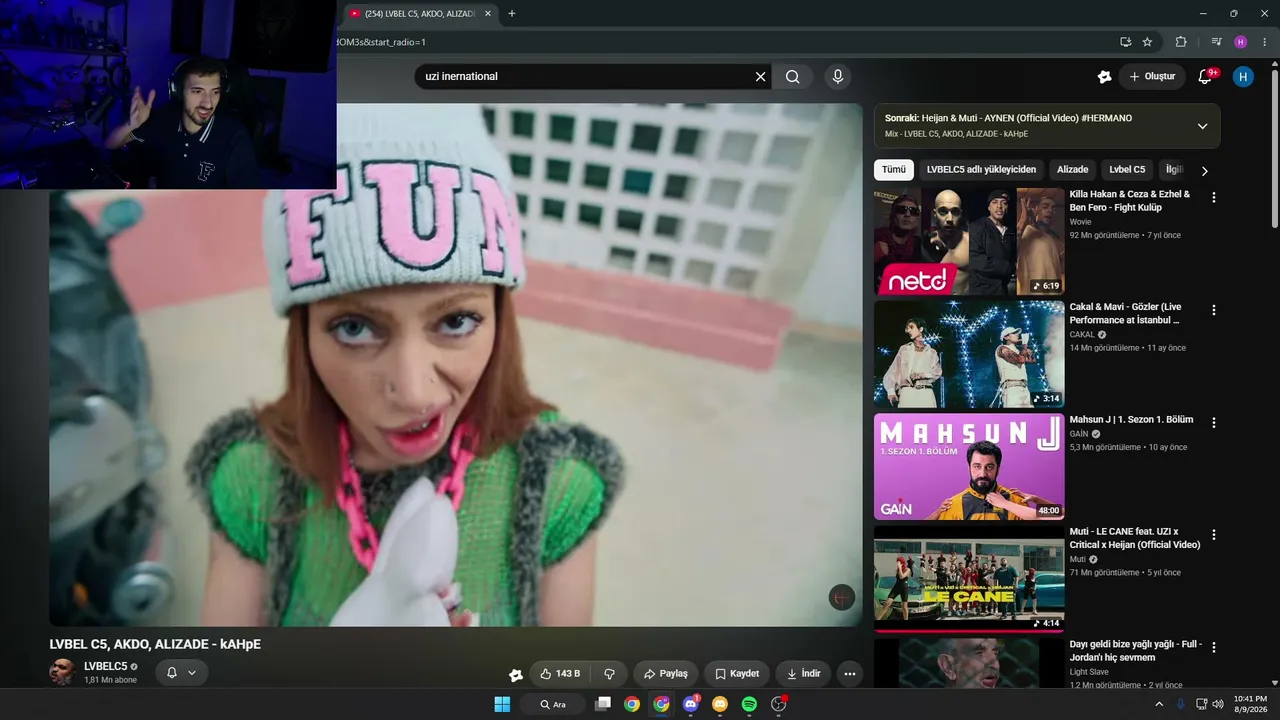Select the Alizade filter chip
Viewport: 1280px width, 720px height.
tap(1072, 170)
